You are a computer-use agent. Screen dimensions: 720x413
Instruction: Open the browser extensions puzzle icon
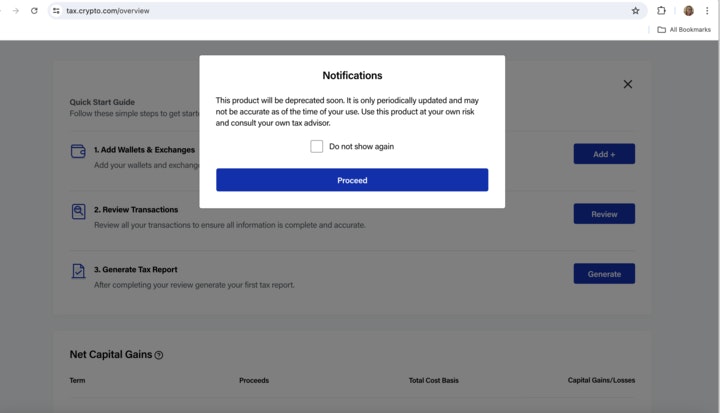(x=661, y=11)
